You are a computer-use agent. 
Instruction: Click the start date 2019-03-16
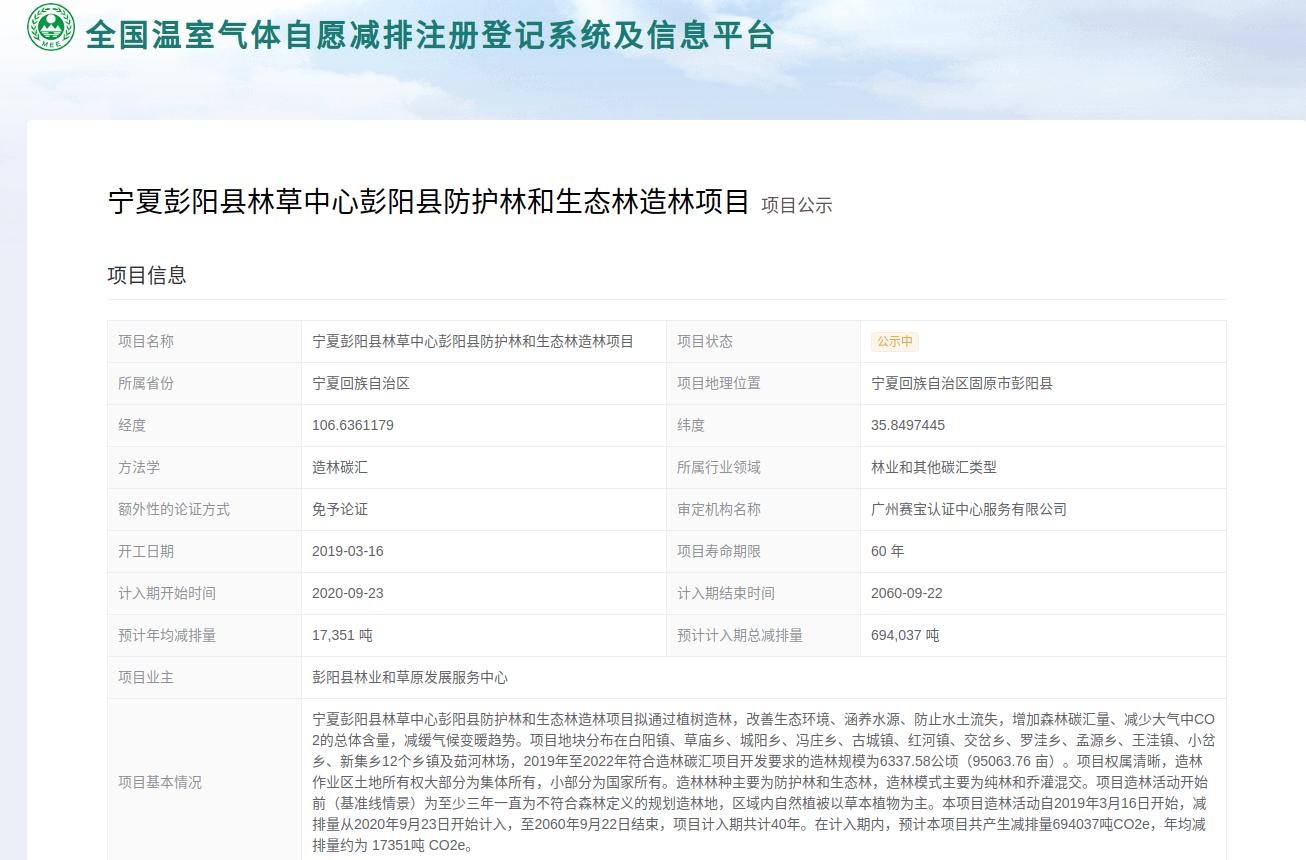pos(347,552)
